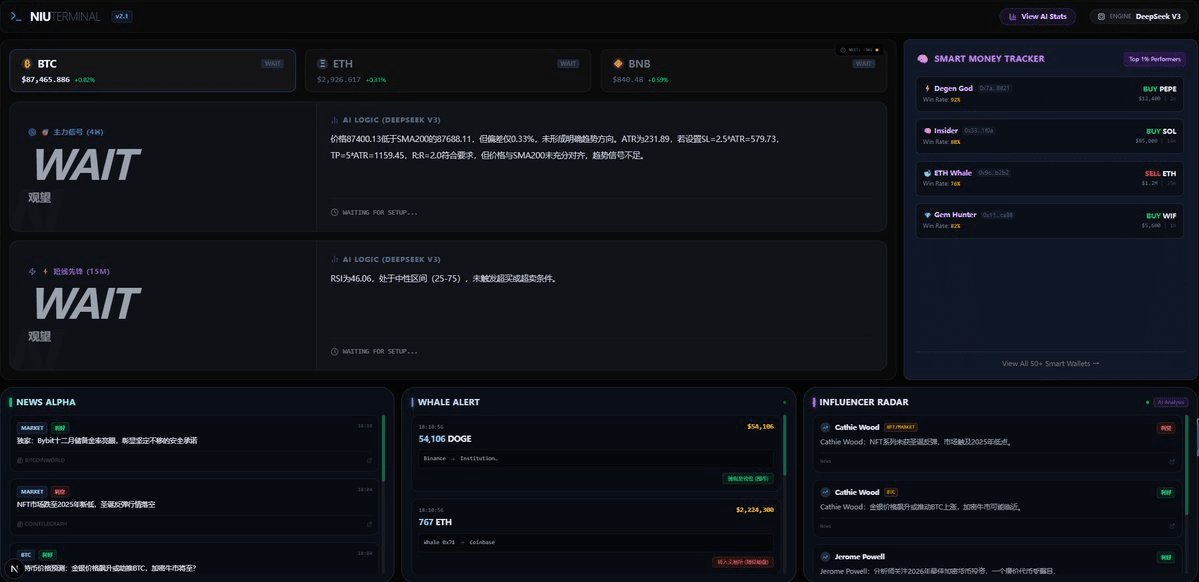Click the Ethereum coin icon

(x=322, y=63)
